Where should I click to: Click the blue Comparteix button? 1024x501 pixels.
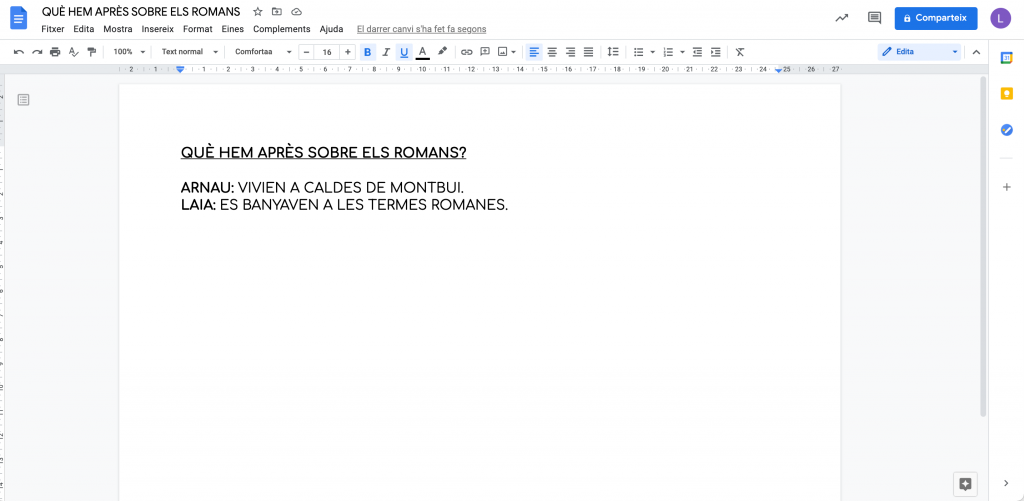pyautogui.click(x=935, y=18)
